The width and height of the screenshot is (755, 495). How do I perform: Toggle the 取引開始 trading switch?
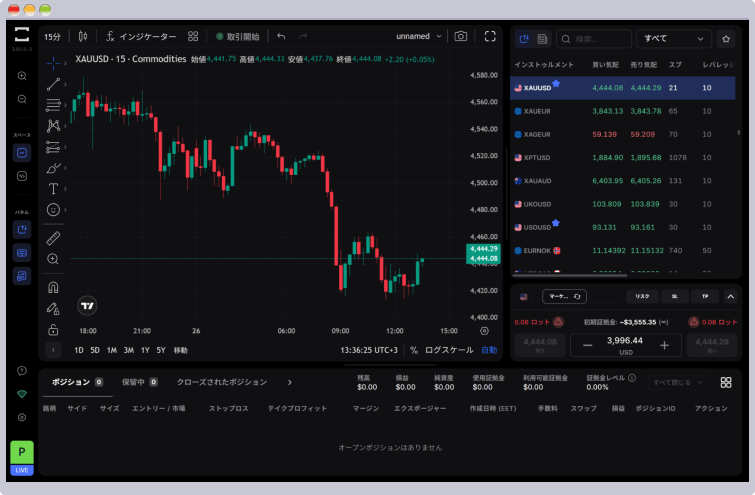coord(237,36)
